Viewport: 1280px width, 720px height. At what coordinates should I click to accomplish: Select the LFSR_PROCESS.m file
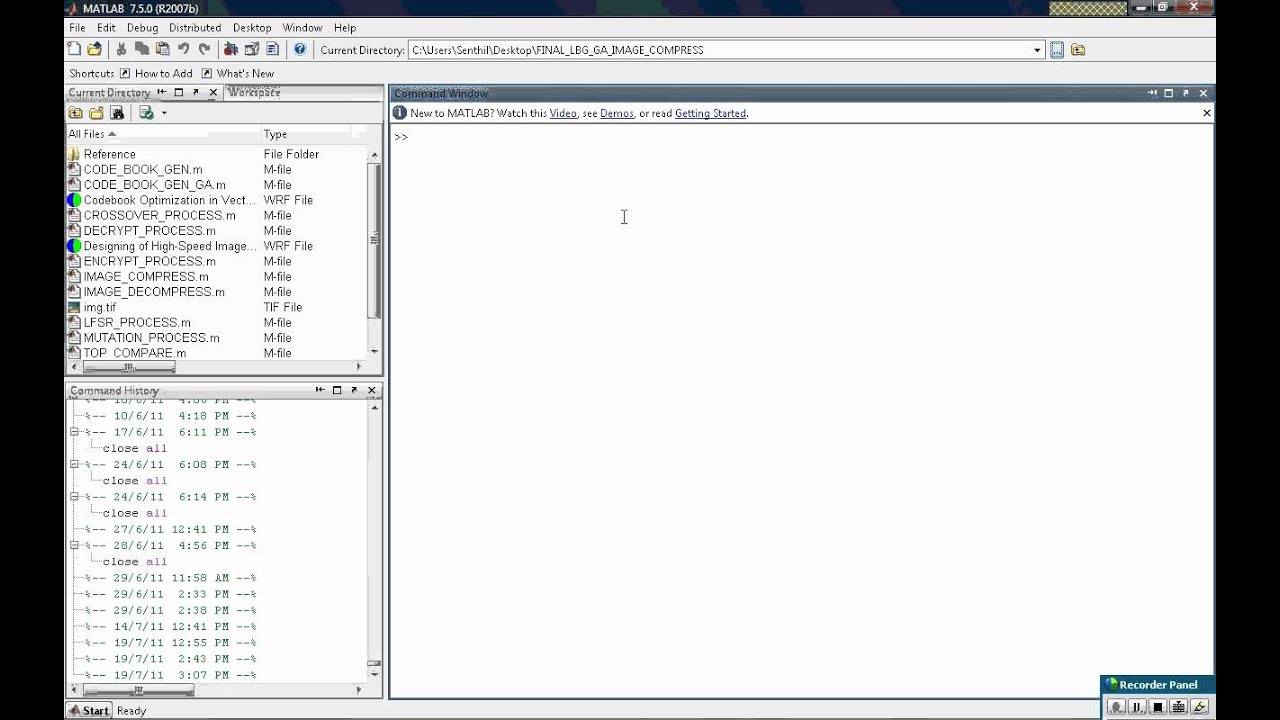pyautogui.click(x=137, y=323)
